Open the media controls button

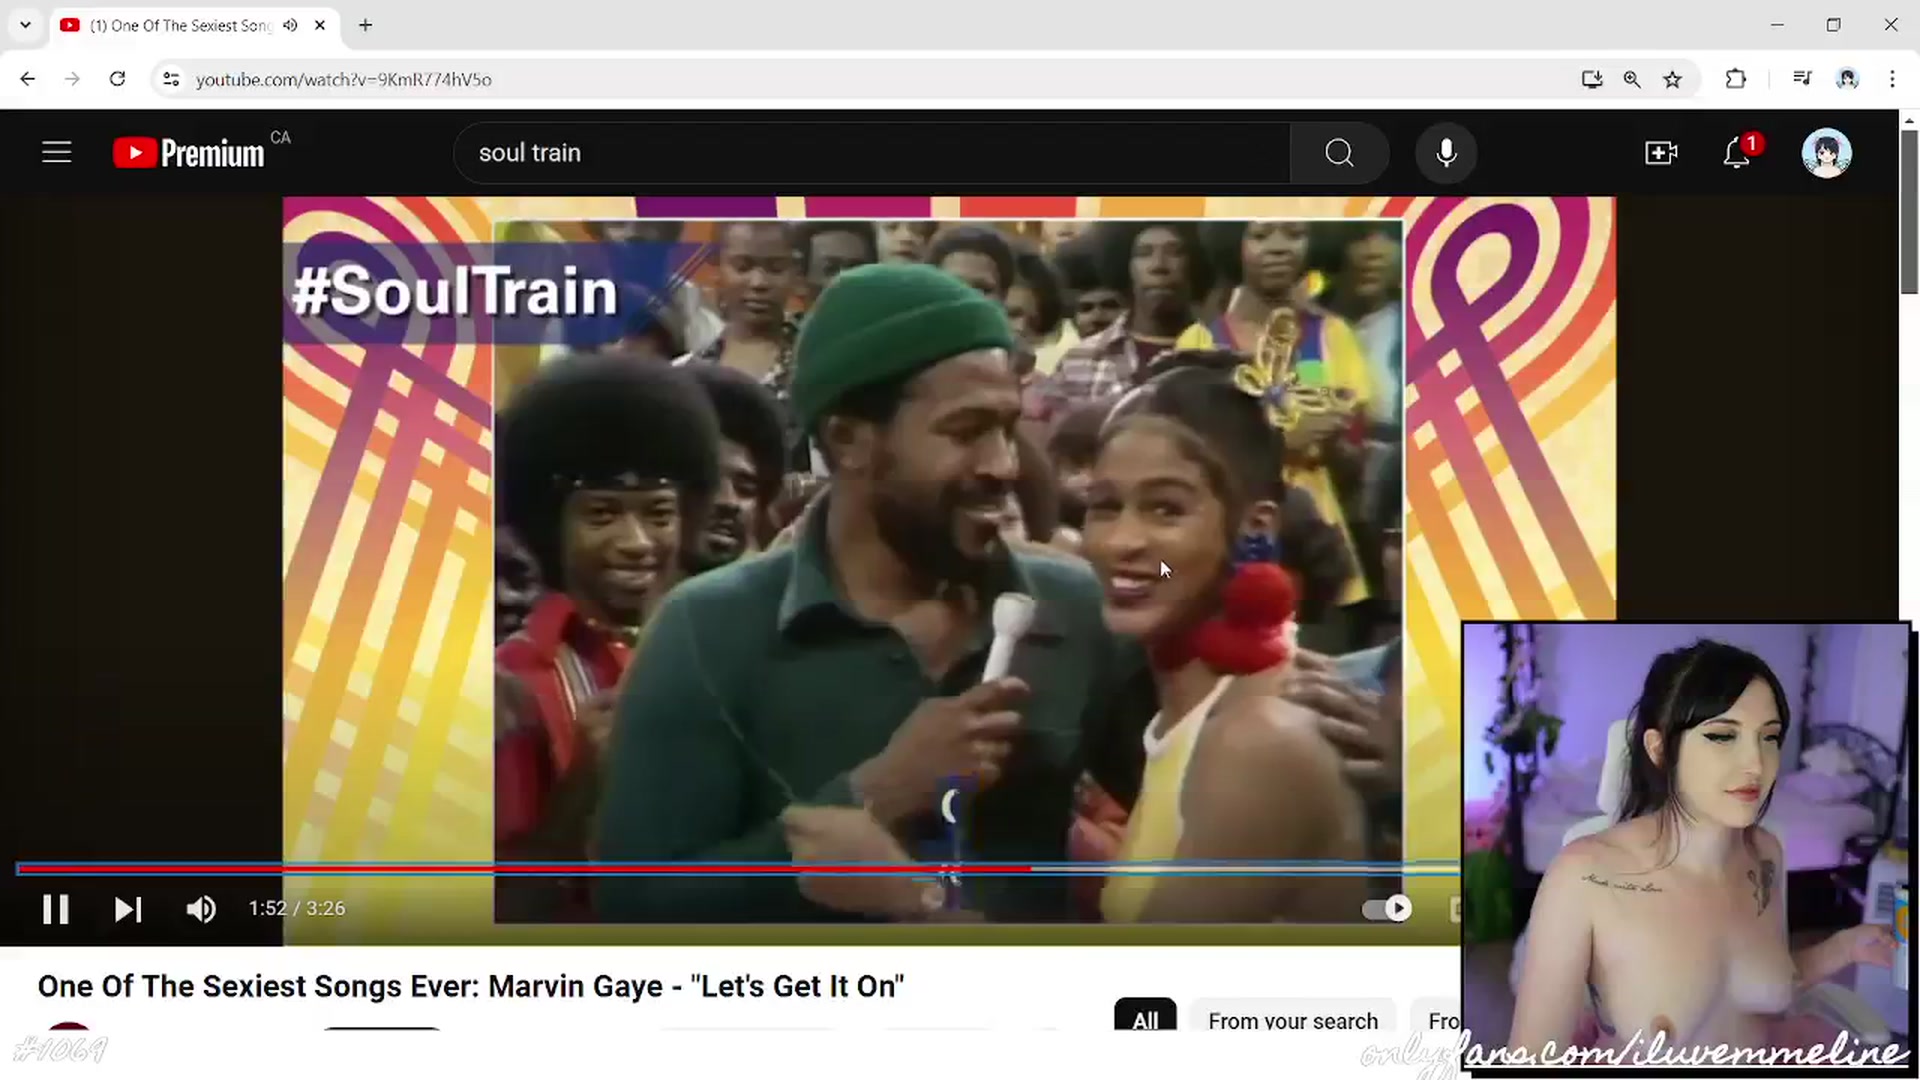[x=1802, y=79]
